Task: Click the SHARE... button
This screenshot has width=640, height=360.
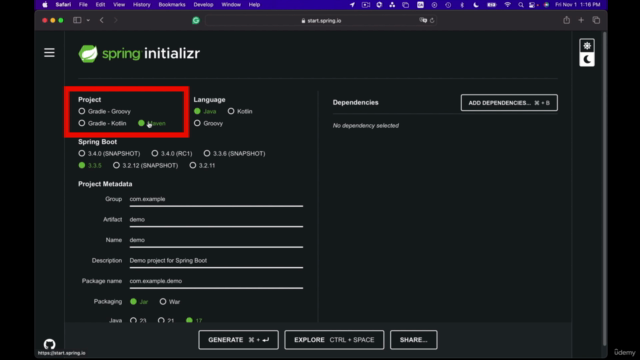Action: 413,340
